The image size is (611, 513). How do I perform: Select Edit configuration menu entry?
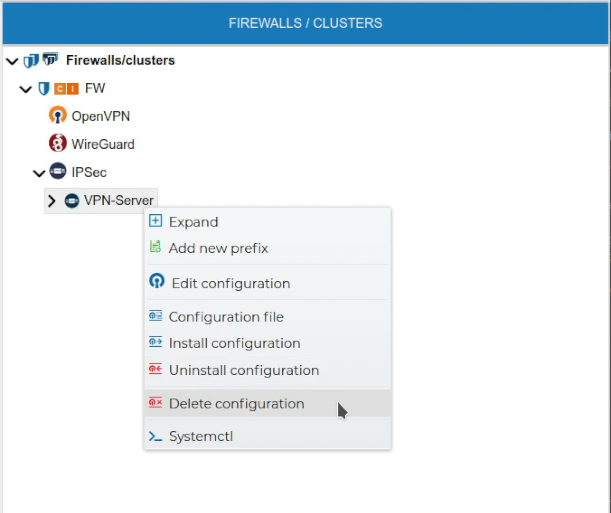pyautogui.click(x=230, y=283)
